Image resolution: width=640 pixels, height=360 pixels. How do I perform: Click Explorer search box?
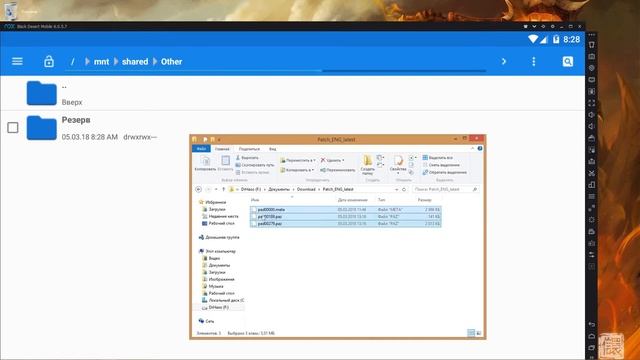point(445,189)
